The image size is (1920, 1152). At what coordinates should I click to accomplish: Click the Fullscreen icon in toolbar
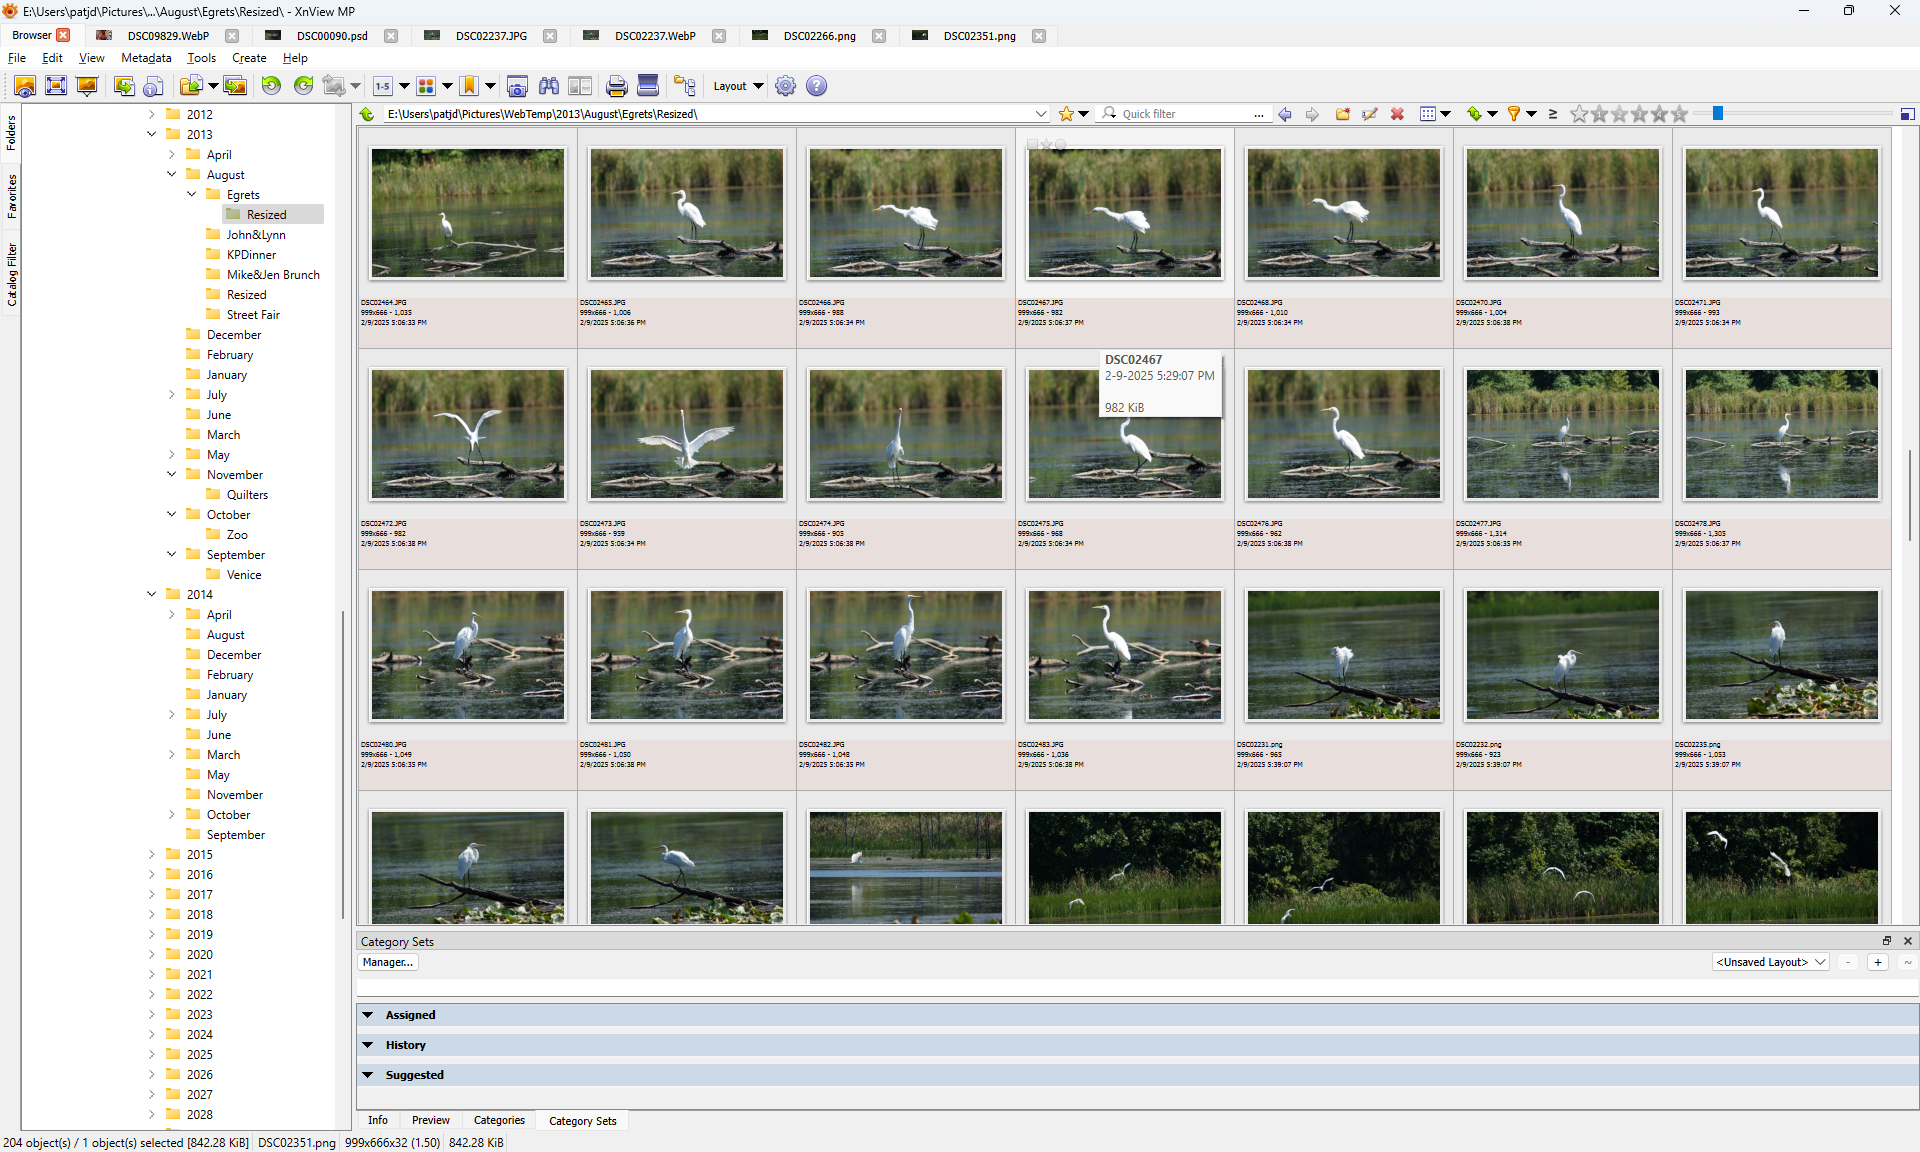(56, 86)
